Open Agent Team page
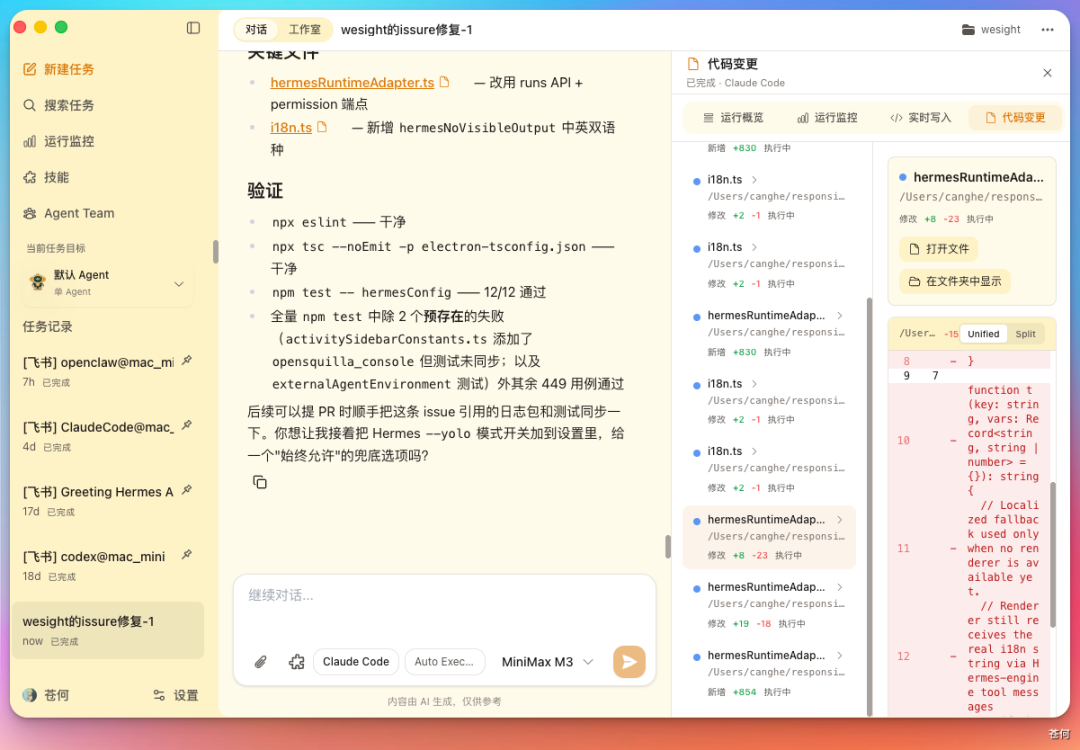This screenshot has height=750, width=1080. click(x=68, y=213)
